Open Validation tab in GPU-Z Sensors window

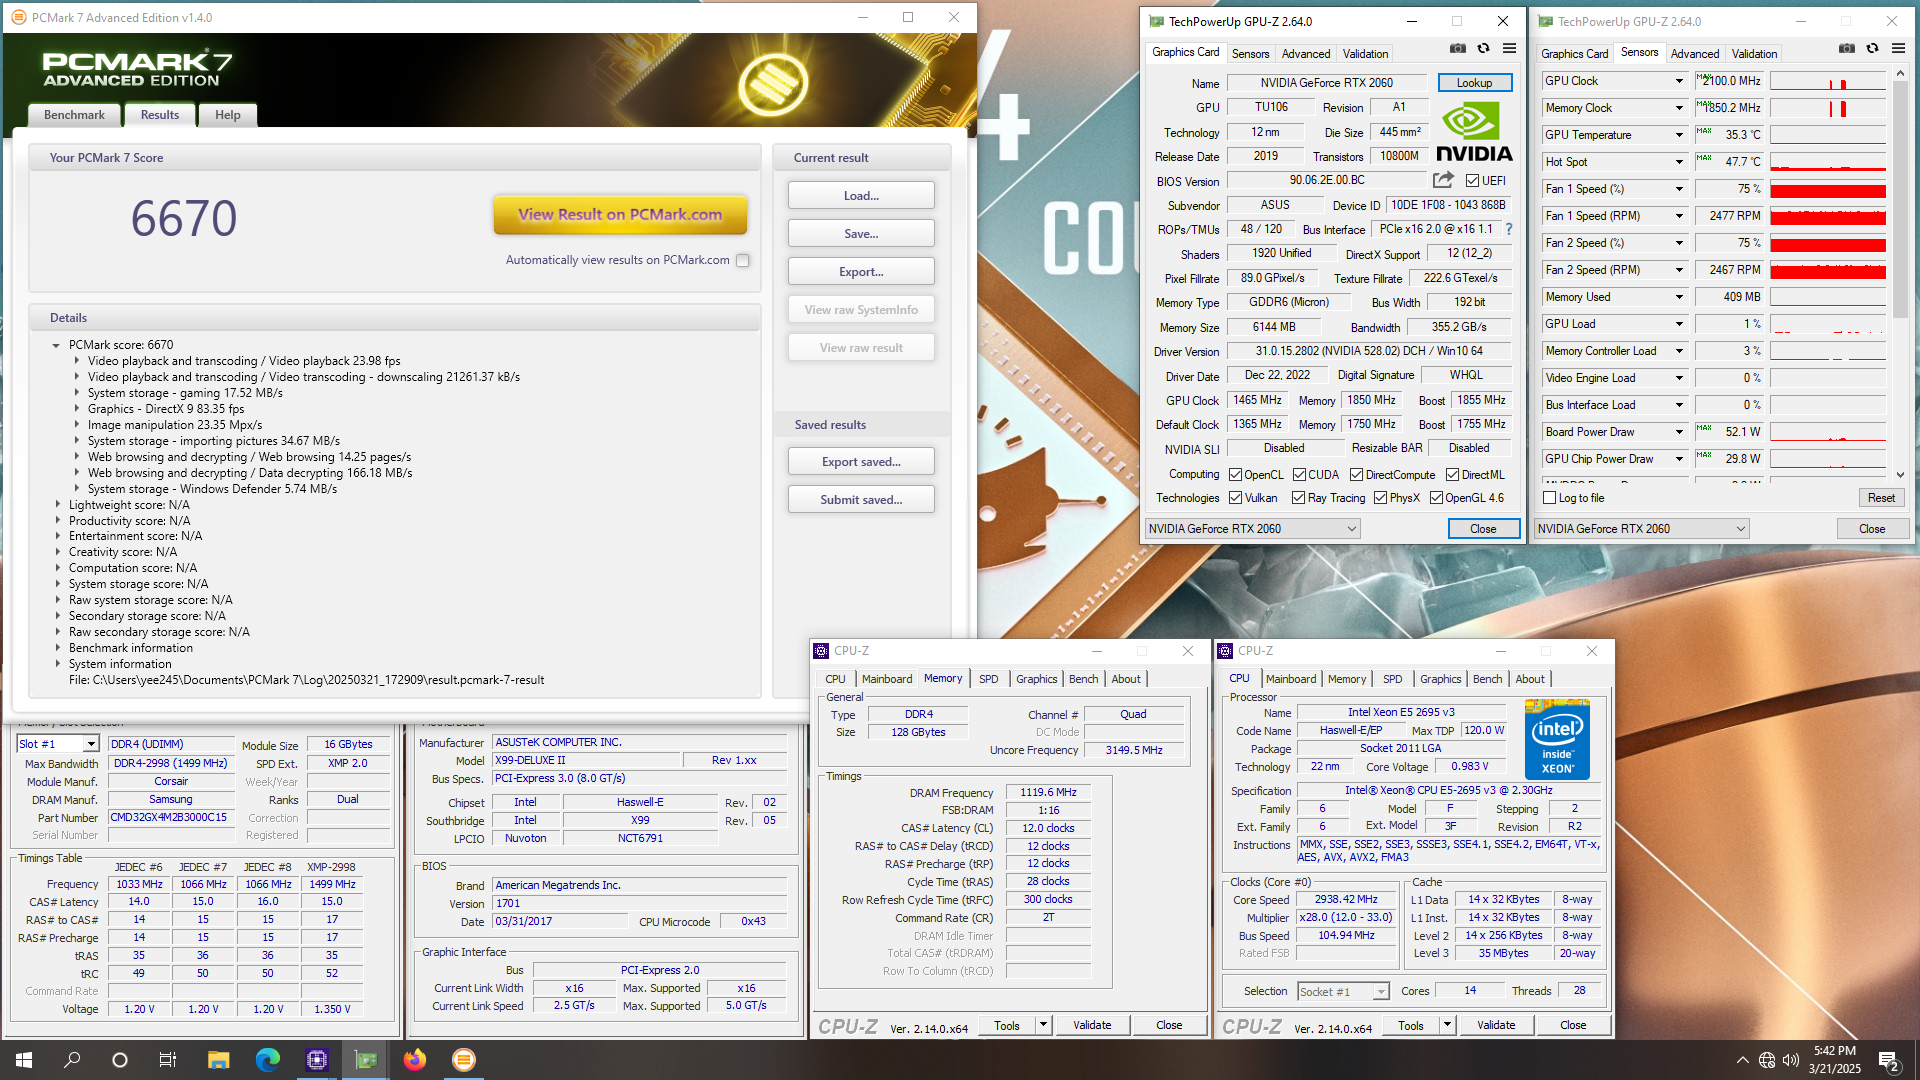click(1754, 54)
